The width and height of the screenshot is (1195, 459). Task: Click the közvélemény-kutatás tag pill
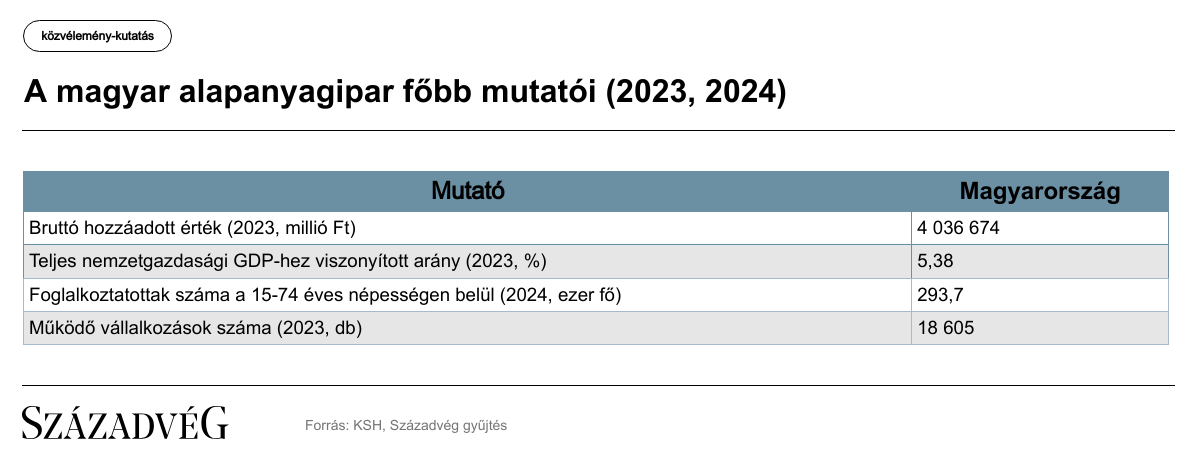(x=98, y=36)
